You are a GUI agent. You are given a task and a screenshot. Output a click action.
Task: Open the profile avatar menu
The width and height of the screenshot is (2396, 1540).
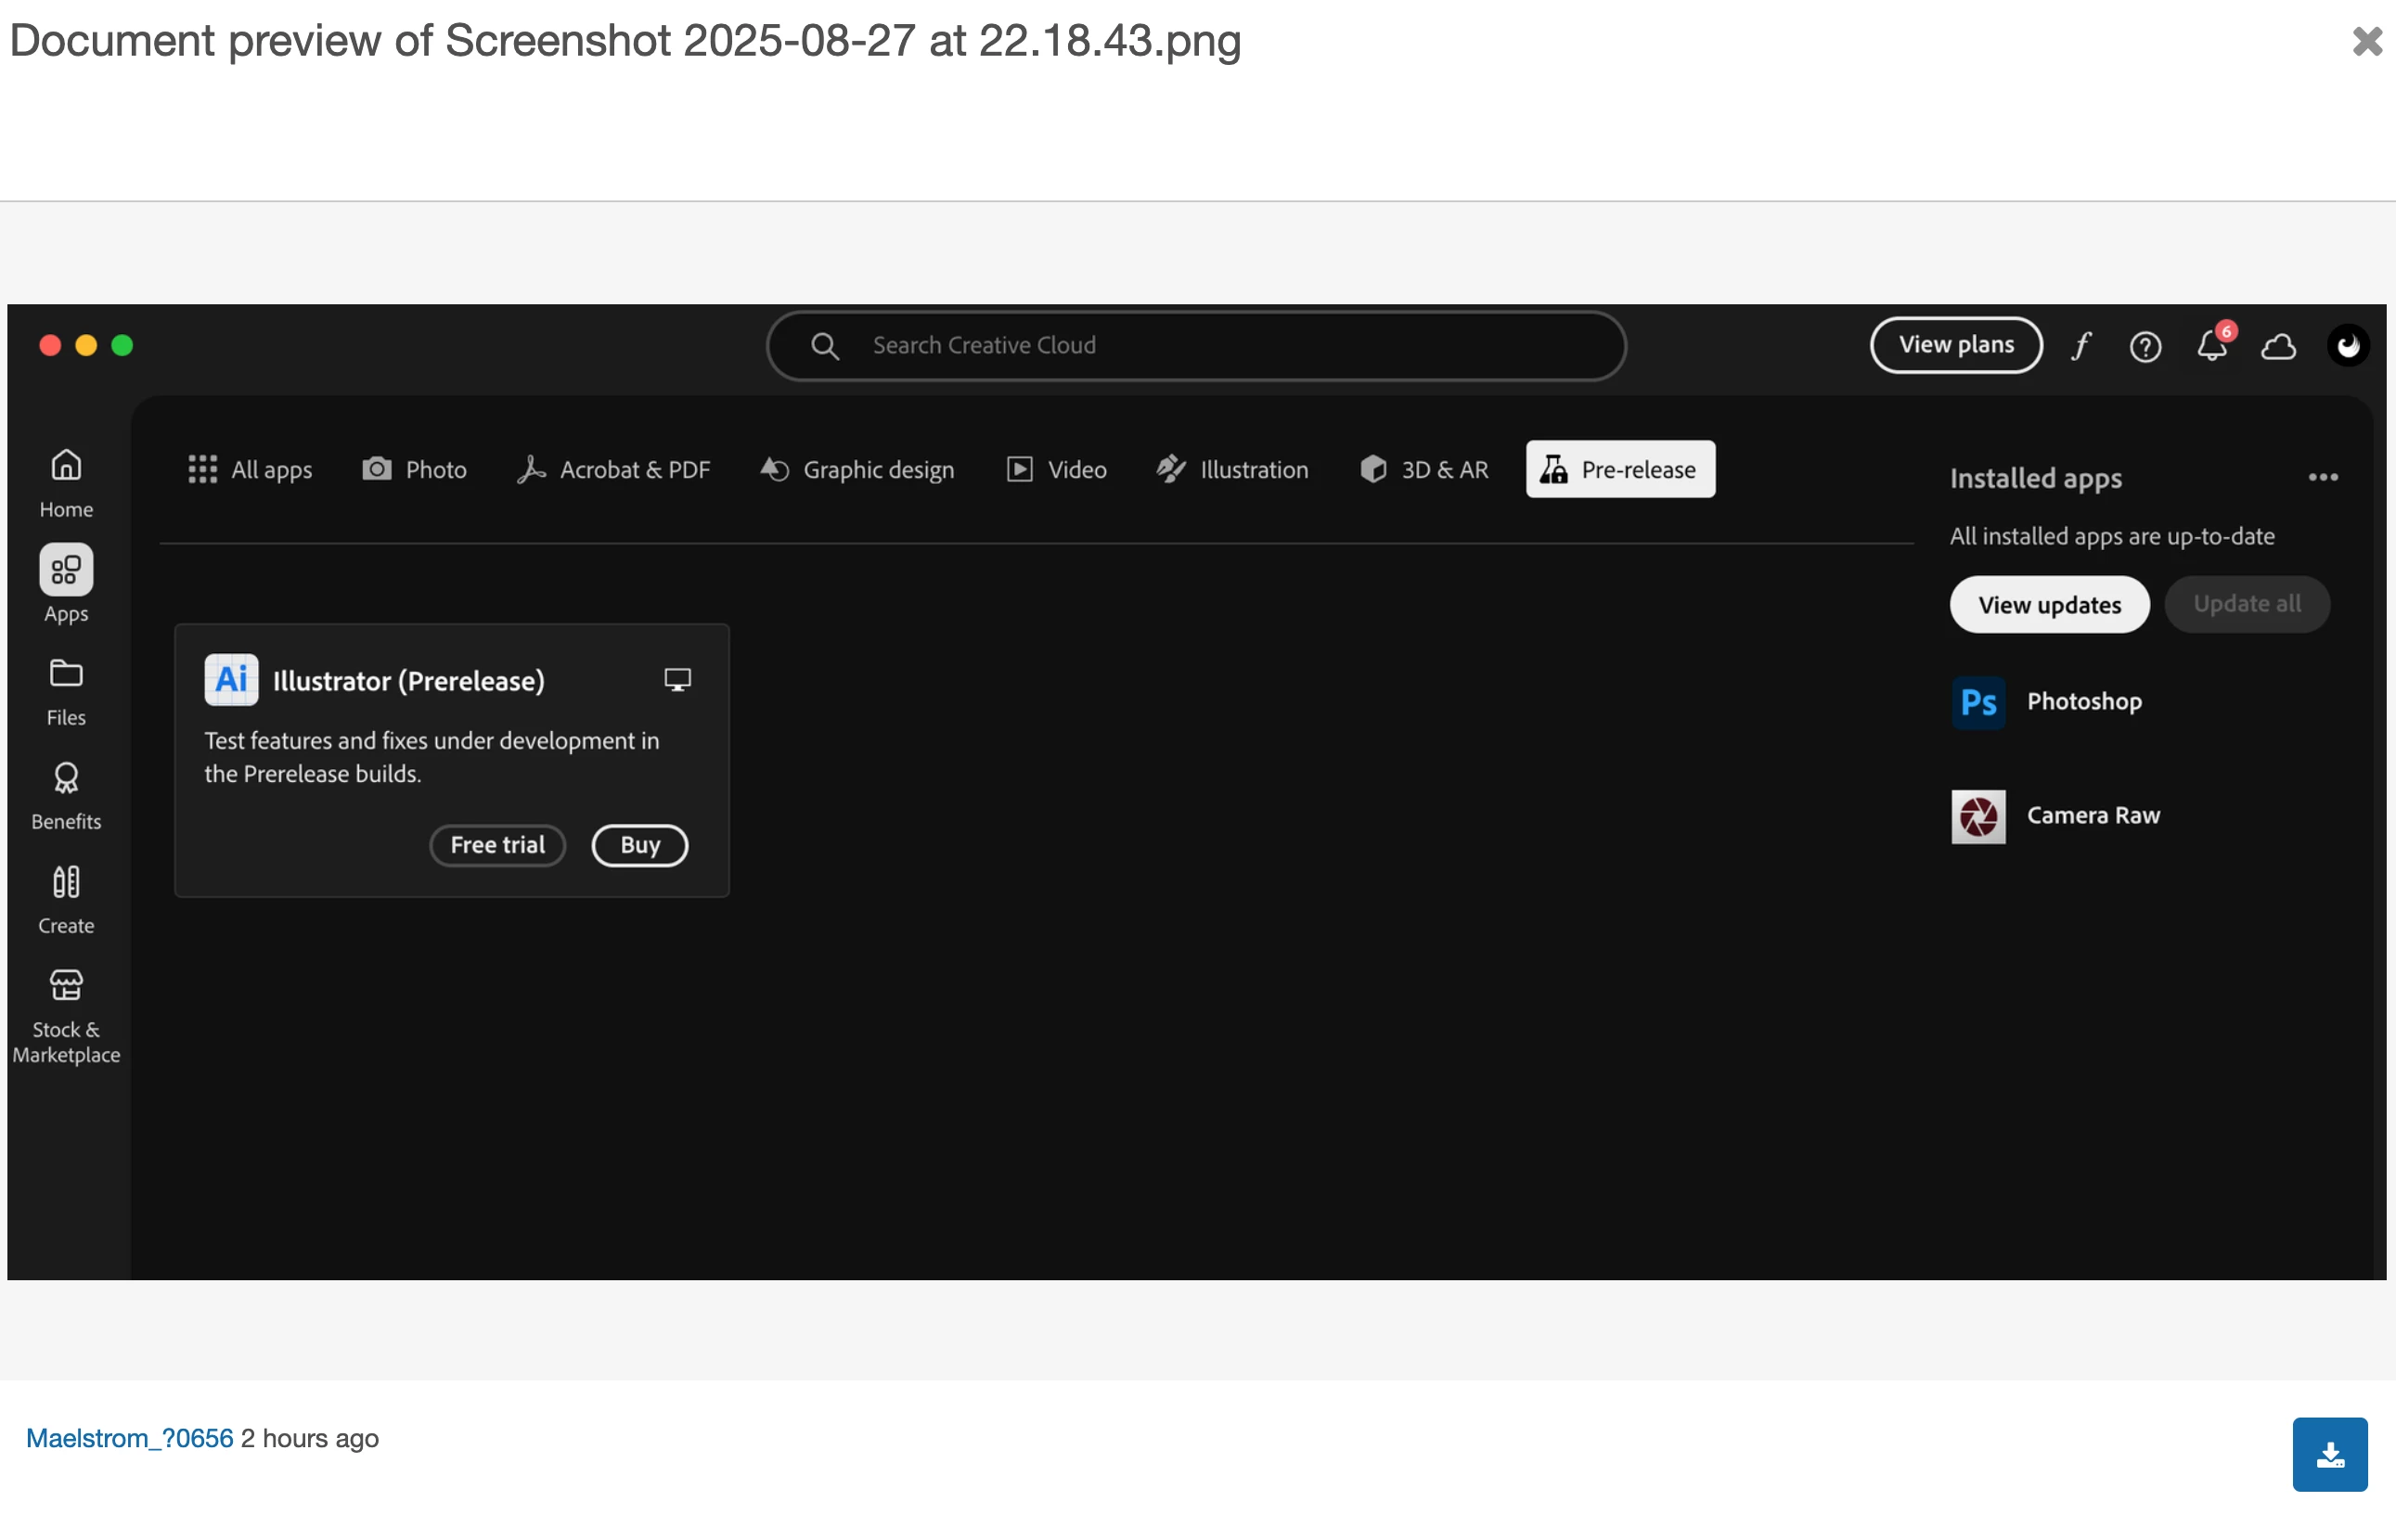tap(2347, 346)
